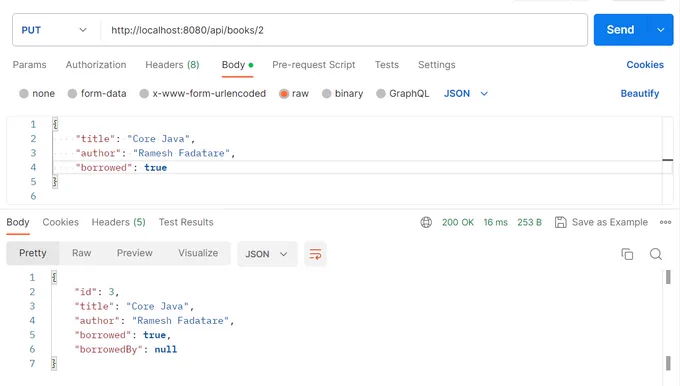Copy the response body with copy icon
Viewport: 680px width, 386px height.
[627, 254]
